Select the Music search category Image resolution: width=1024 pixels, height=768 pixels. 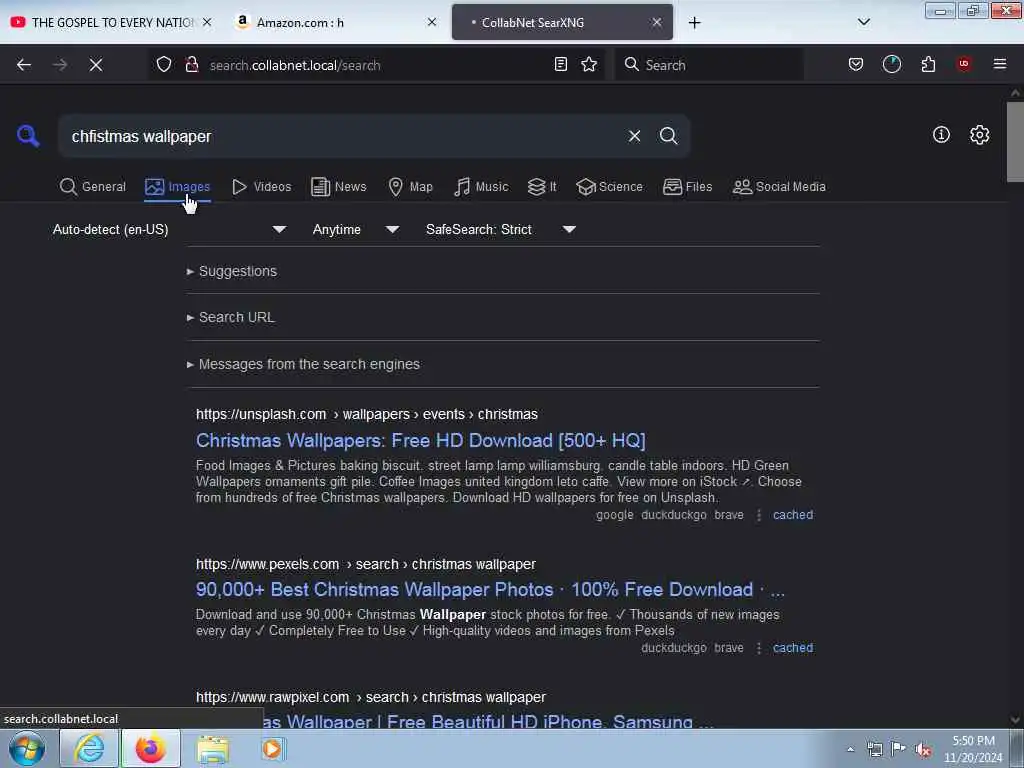tap(481, 187)
